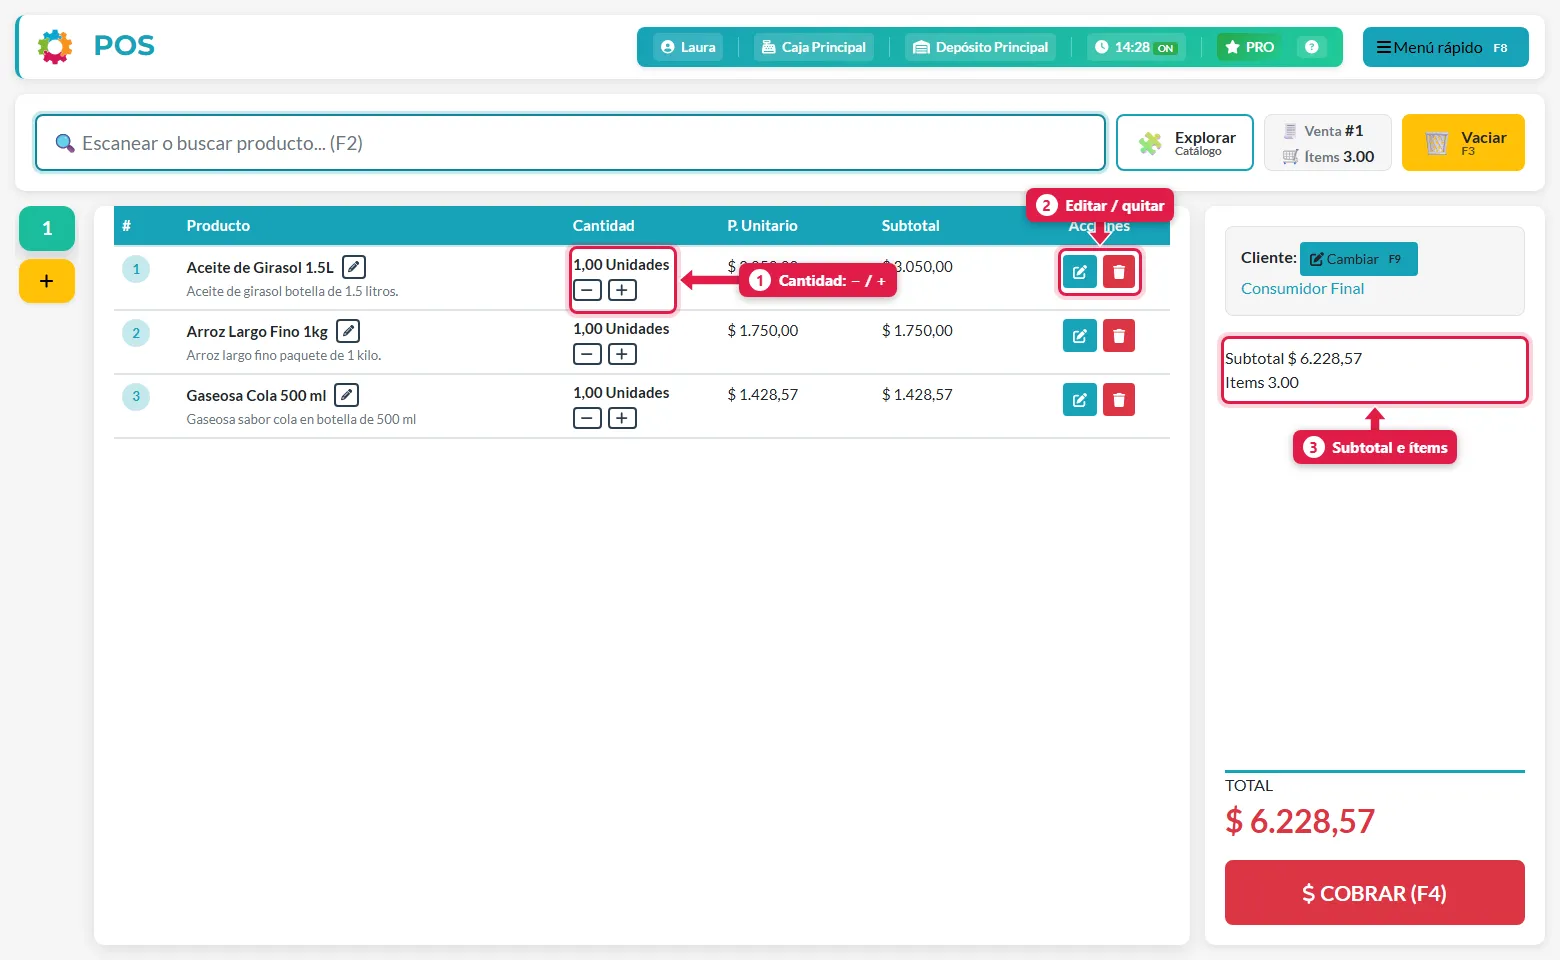1560x960 pixels.
Task: Click the pencil icon next to Aceite de Girasol 1.5L
Action: (354, 267)
